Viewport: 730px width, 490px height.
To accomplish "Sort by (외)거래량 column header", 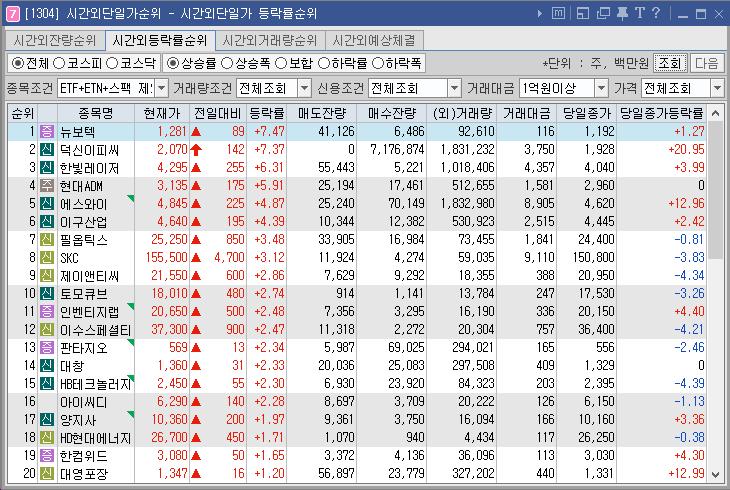I will click(x=461, y=113).
